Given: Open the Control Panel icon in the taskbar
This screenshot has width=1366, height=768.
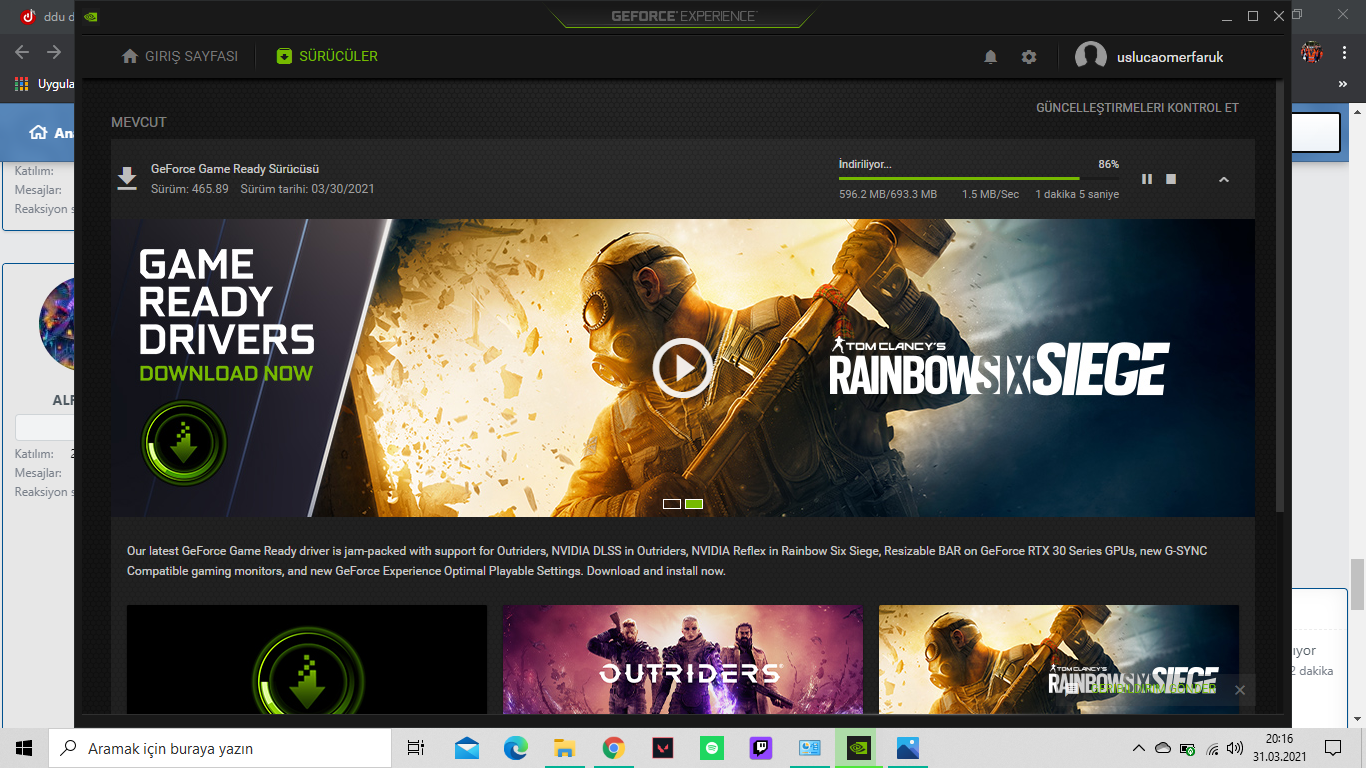Looking at the screenshot, I should point(810,748).
